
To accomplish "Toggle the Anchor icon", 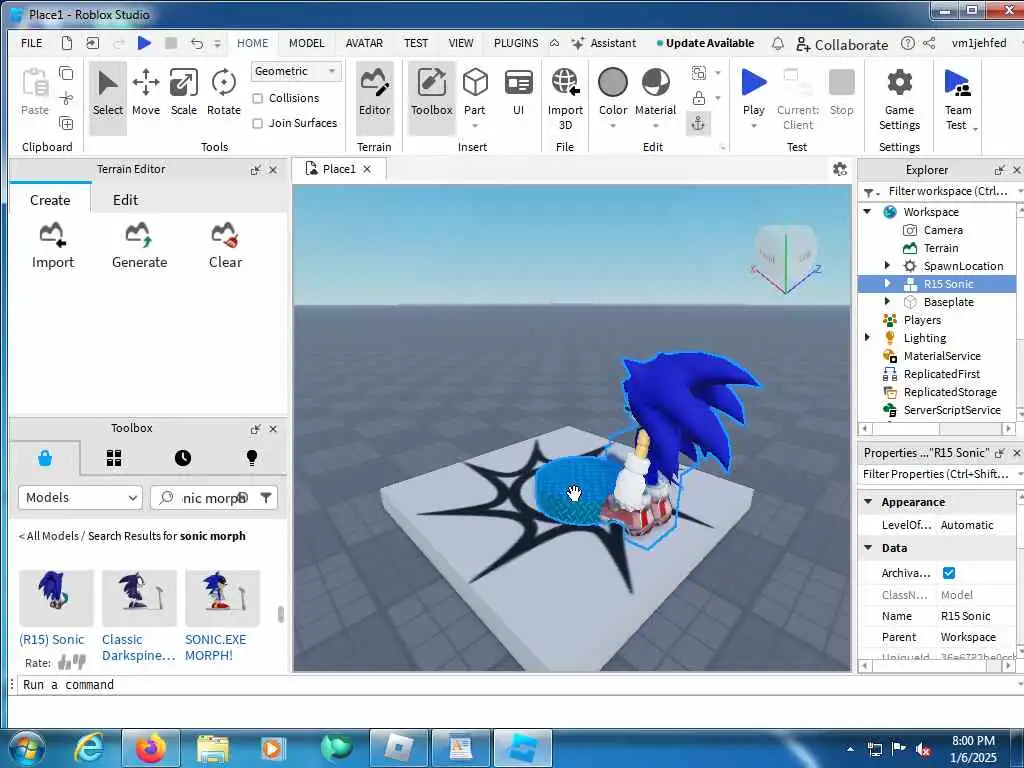I will (698, 123).
